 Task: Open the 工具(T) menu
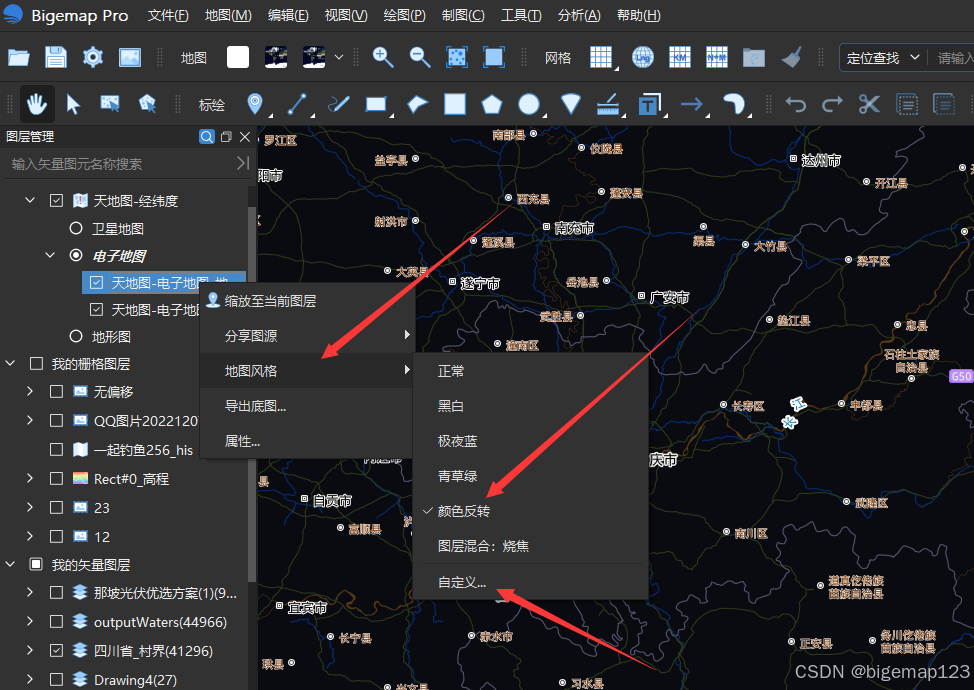point(521,16)
